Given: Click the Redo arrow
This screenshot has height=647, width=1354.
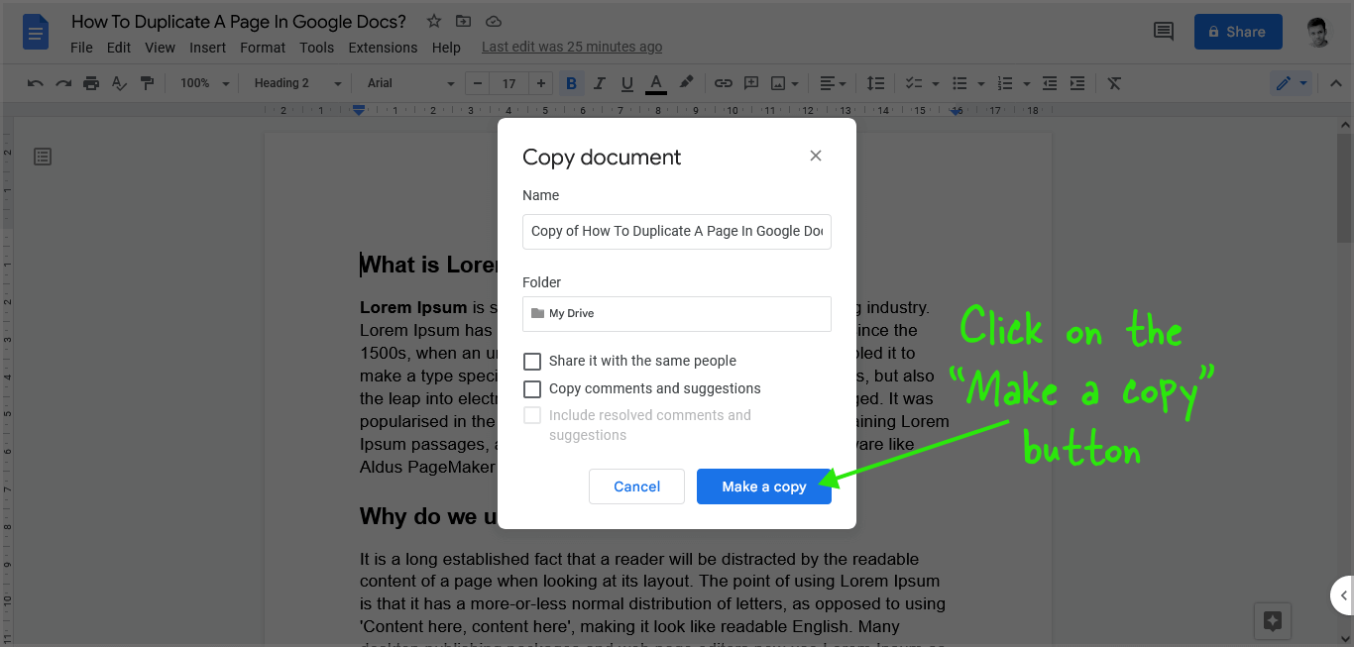Looking at the screenshot, I should pos(63,83).
